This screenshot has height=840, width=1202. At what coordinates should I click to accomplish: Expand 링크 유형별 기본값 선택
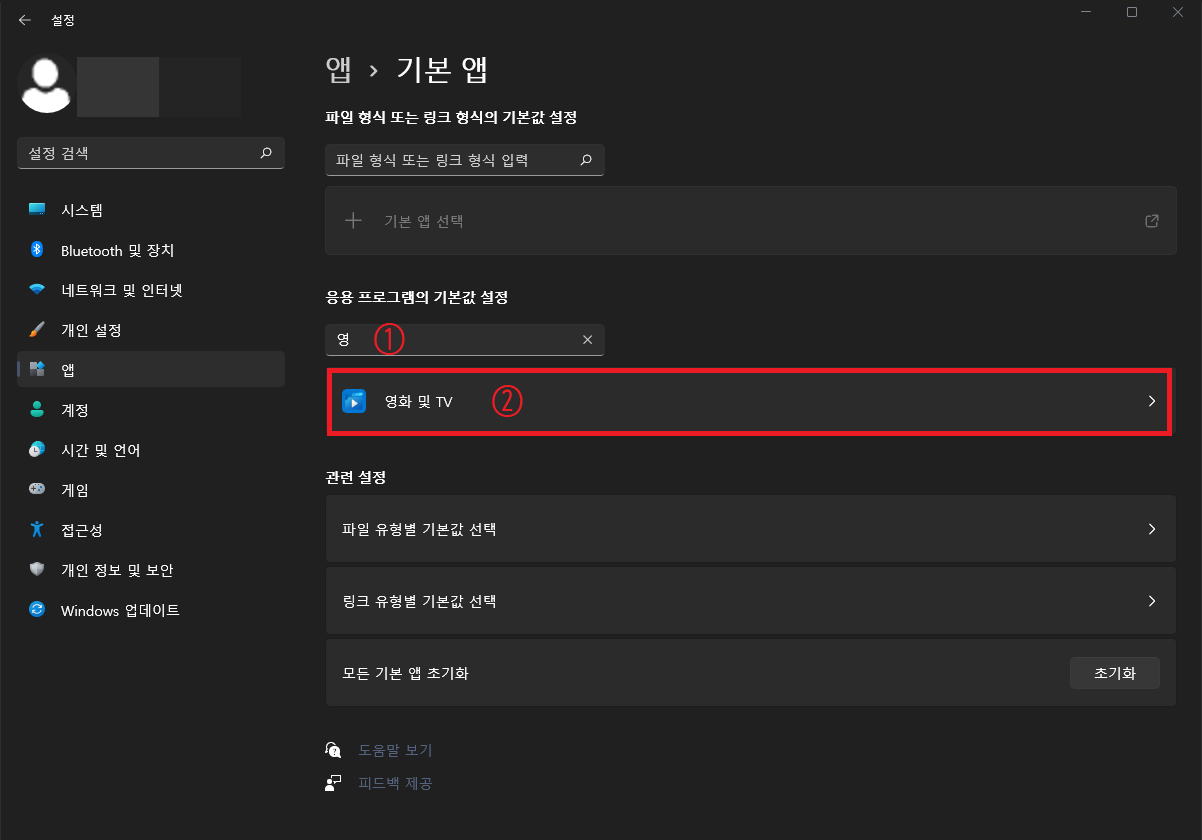pos(1152,601)
